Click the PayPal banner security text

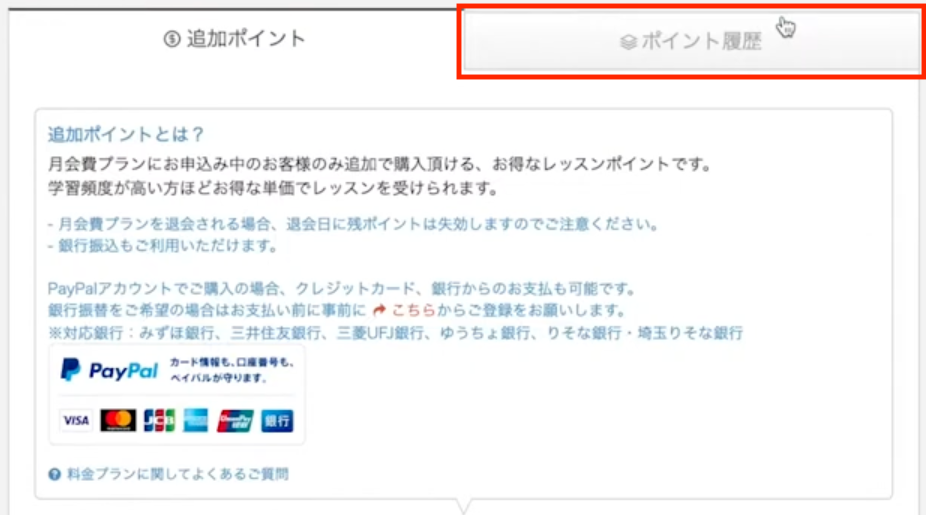click(x=232, y=370)
